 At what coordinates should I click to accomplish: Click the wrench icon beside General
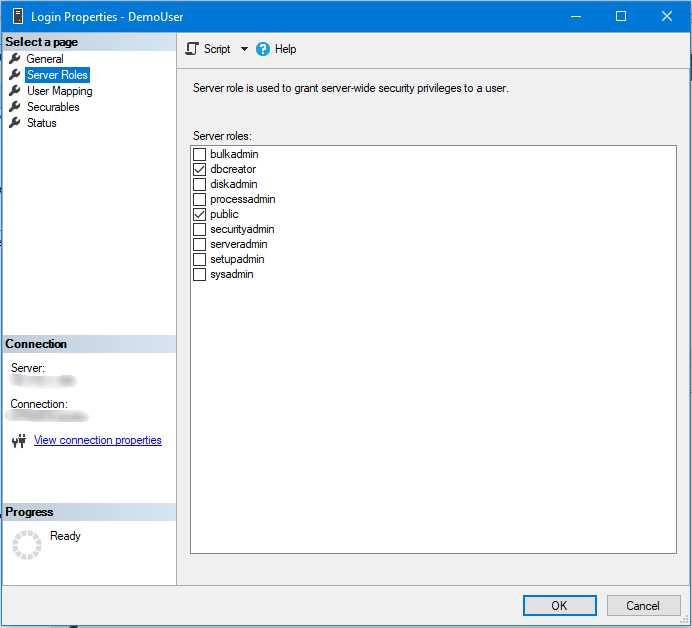pos(15,58)
